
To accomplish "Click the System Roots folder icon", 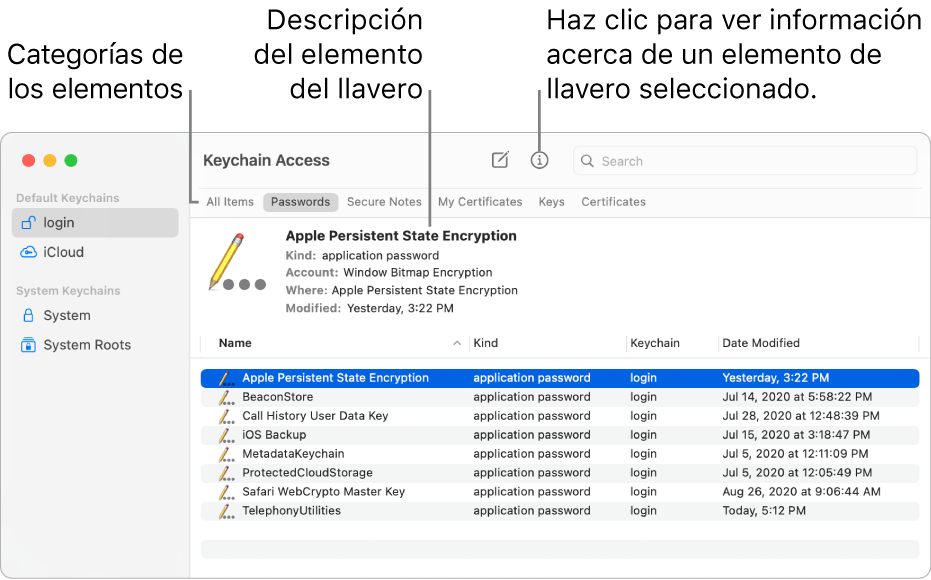I will (28, 345).
